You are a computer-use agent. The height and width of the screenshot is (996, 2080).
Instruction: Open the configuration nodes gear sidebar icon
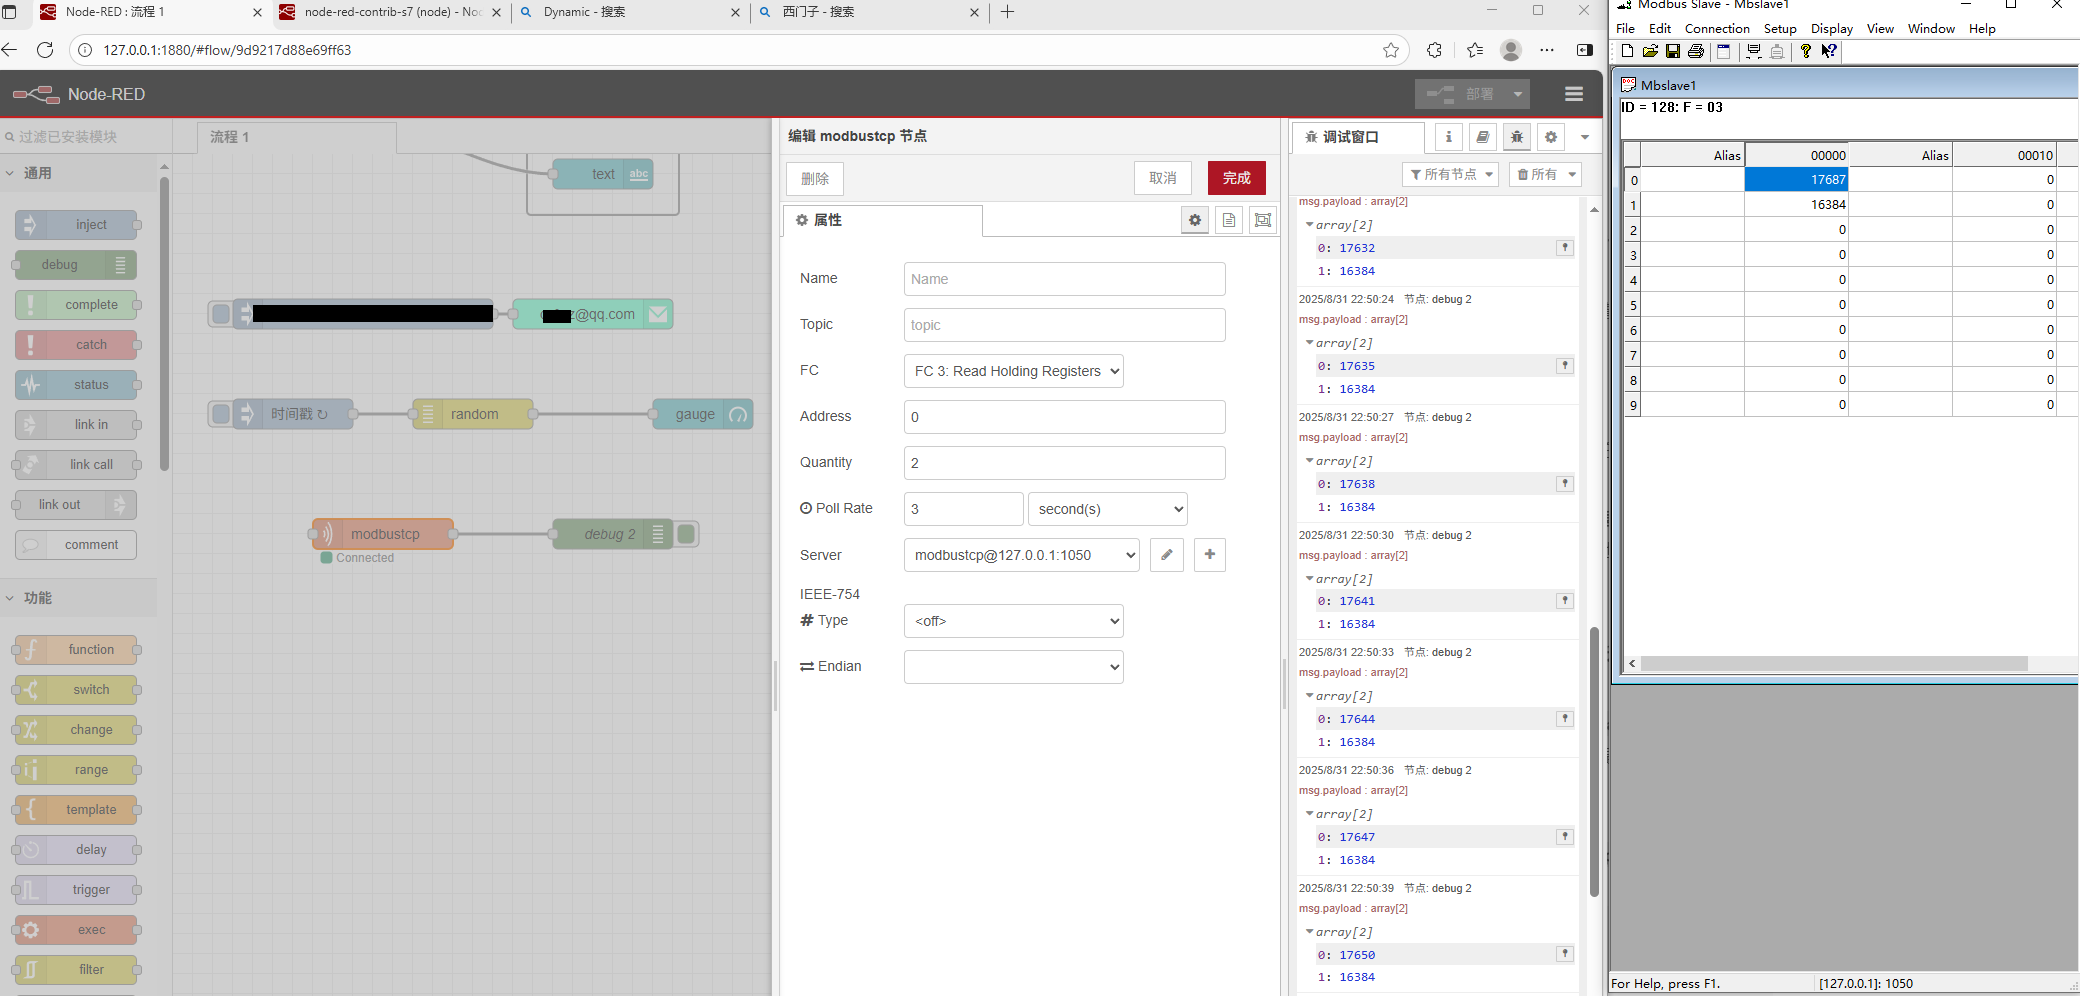coord(1551,137)
